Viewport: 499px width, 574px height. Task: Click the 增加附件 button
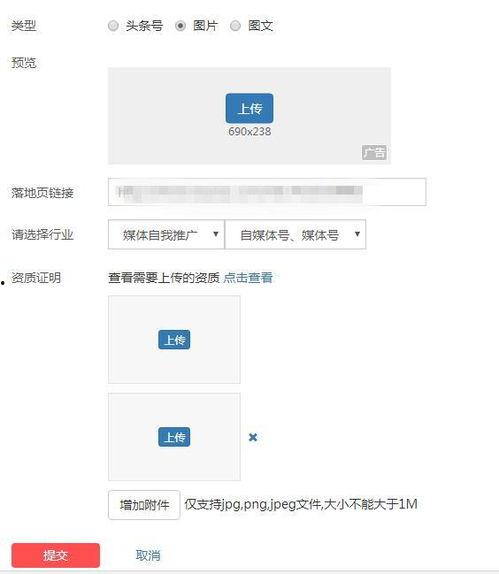pyautogui.click(x=144, y=505)
